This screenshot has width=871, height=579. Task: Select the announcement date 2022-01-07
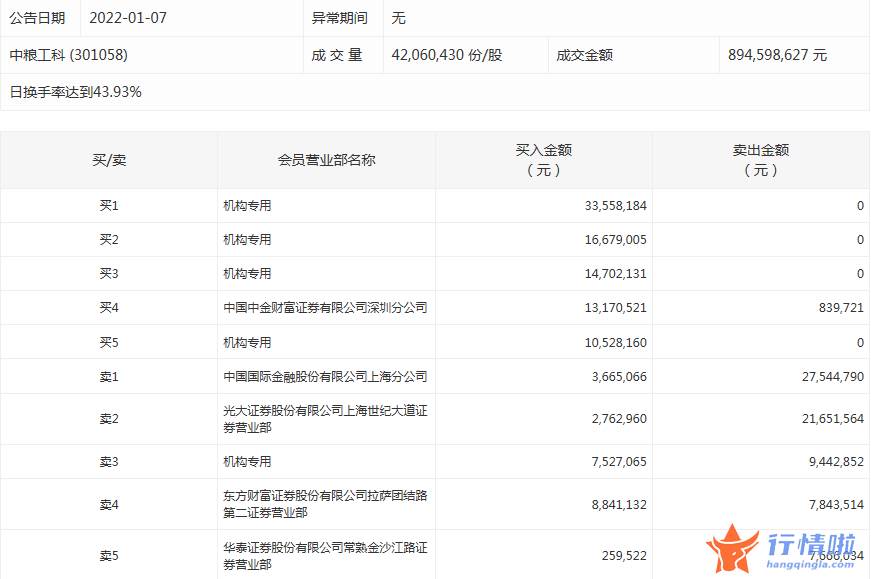pos(127,18)
